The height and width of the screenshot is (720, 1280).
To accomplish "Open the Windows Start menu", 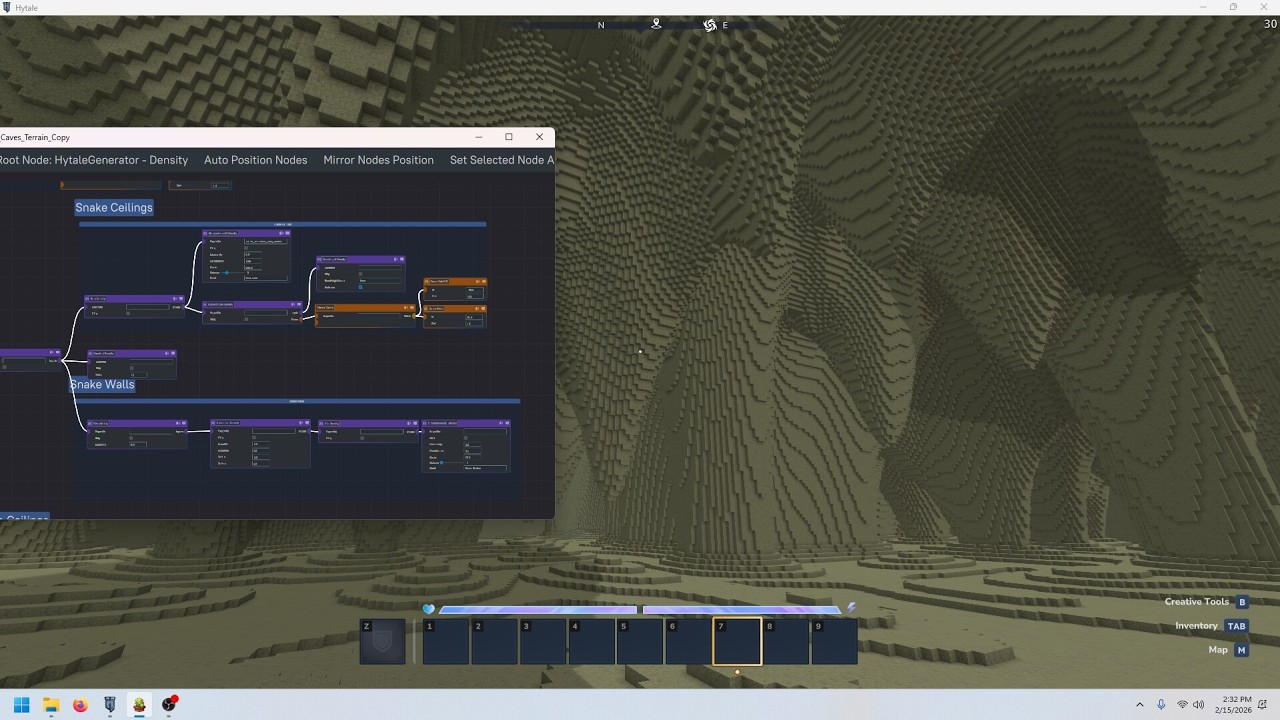I will [x=22, y=705].
